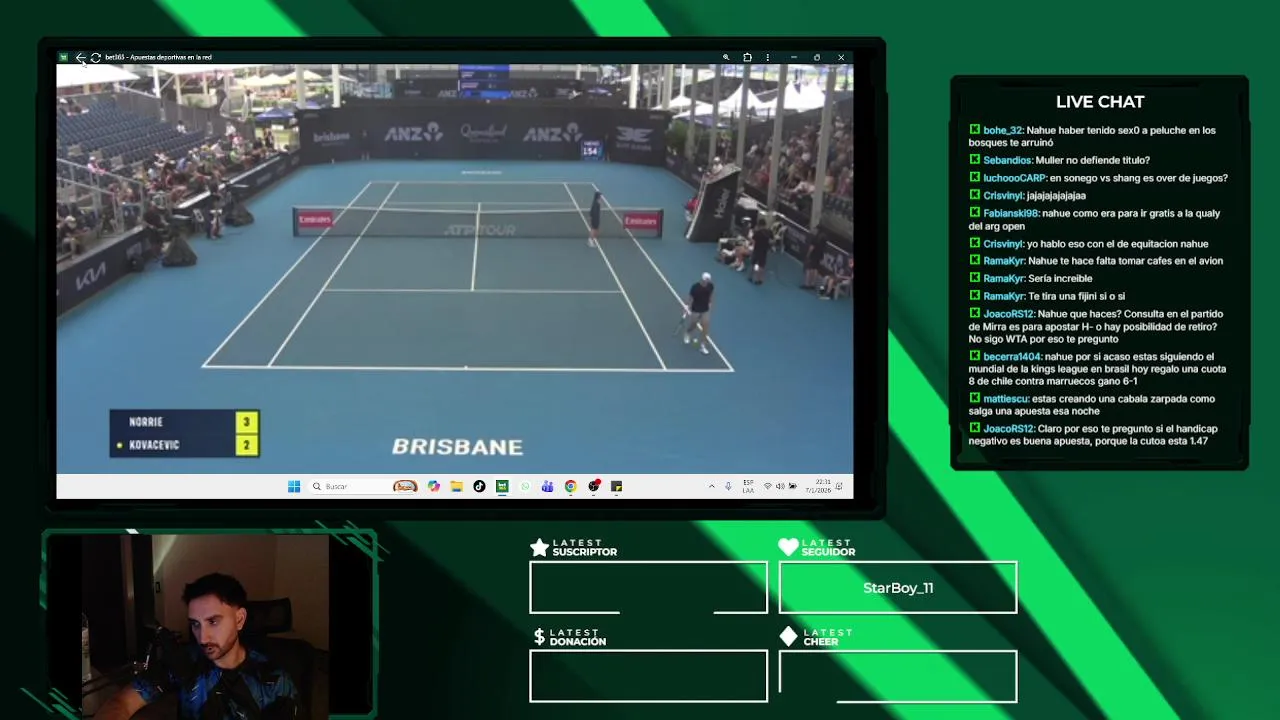Open Microsoft Teams from the taskbar
1280x720 pixels.
coord(547,486)
